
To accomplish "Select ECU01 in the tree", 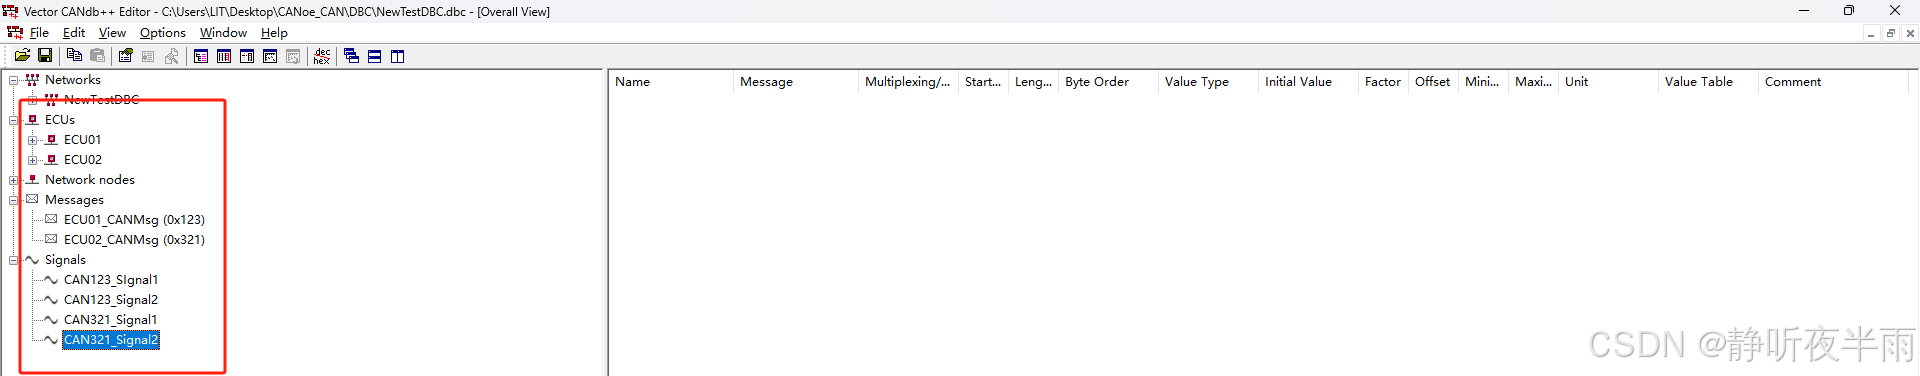I will click(82, 140).
